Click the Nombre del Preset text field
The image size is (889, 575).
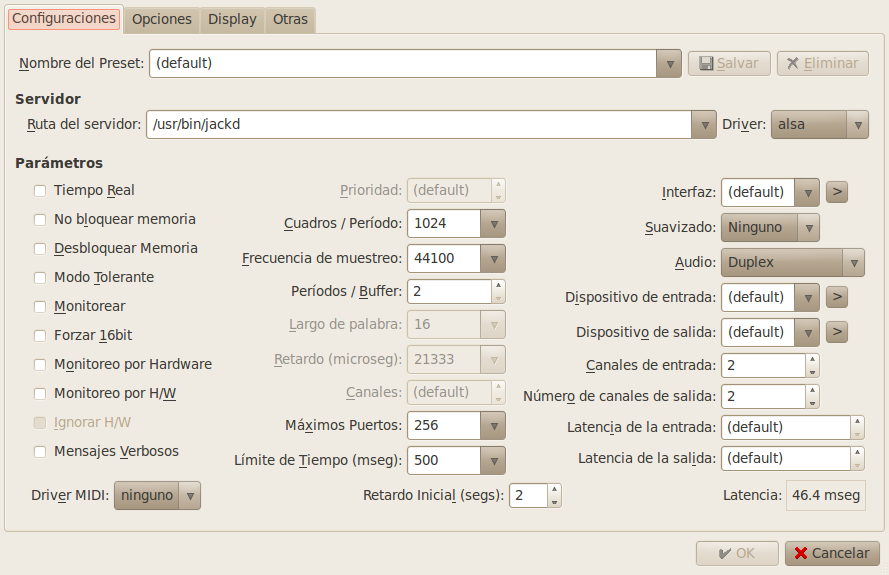coord(403,64)
